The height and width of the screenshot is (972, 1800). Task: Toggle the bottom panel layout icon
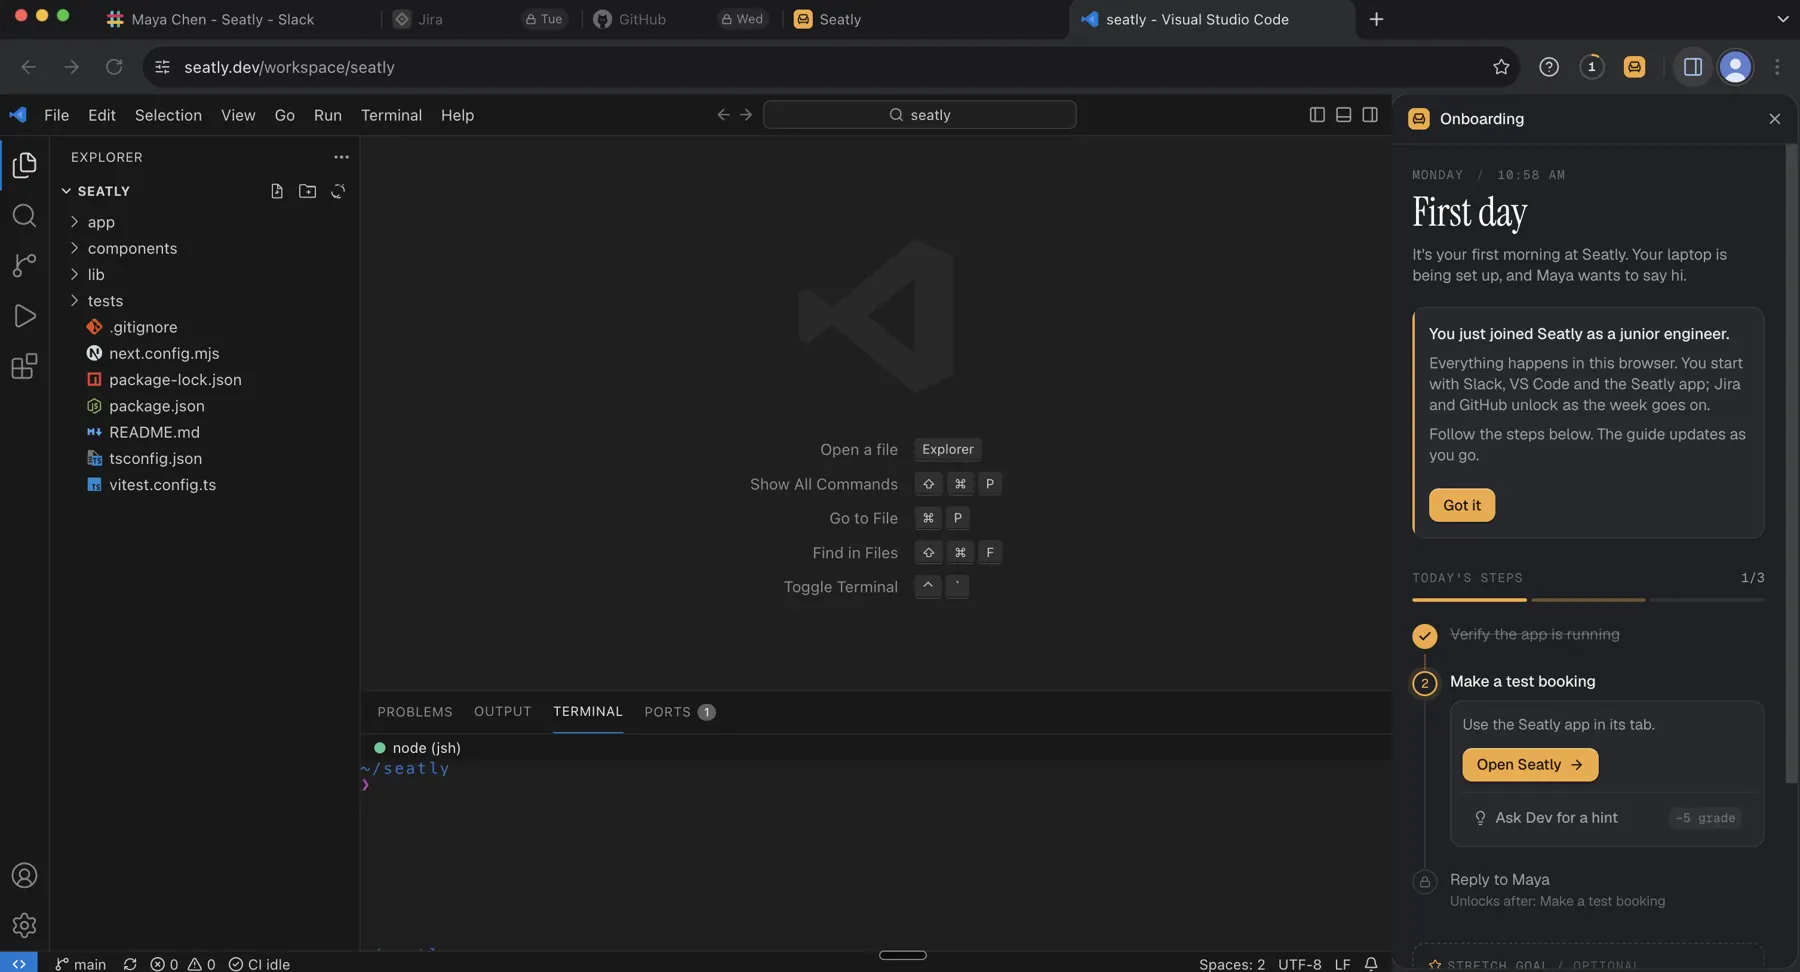[1343, 115]
